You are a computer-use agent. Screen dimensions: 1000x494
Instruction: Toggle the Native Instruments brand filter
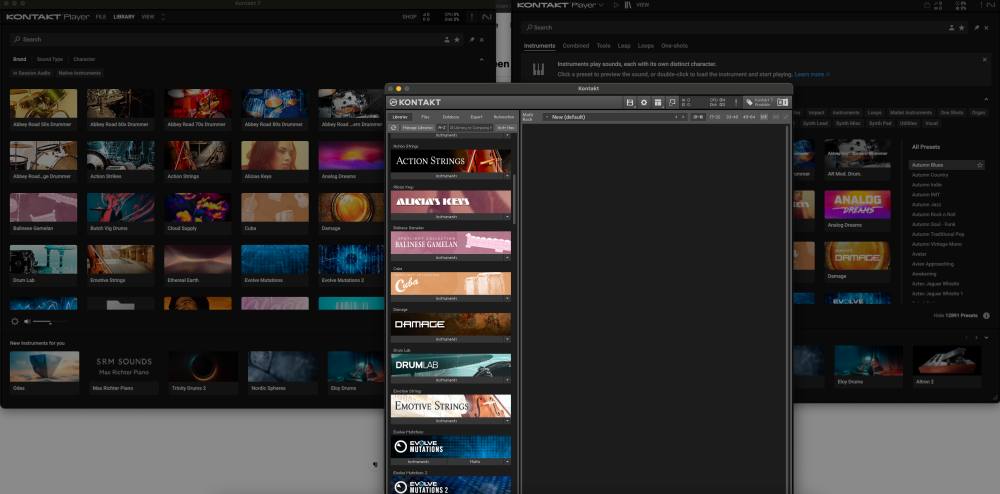pyautogui.click(x=79, y=73)
